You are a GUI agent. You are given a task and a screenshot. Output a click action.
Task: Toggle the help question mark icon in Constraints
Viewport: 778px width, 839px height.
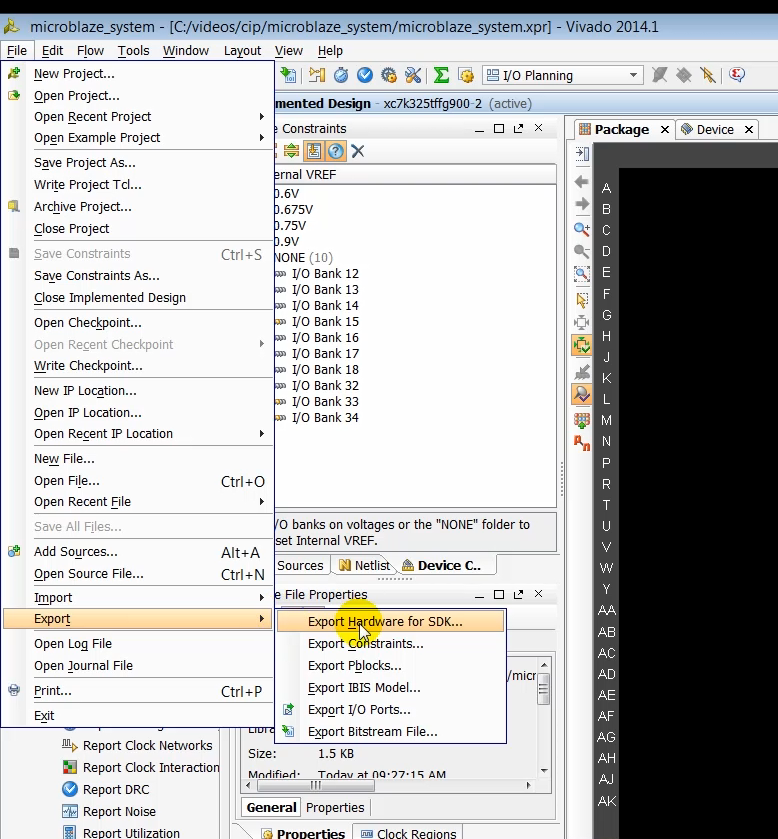(335, 151)
